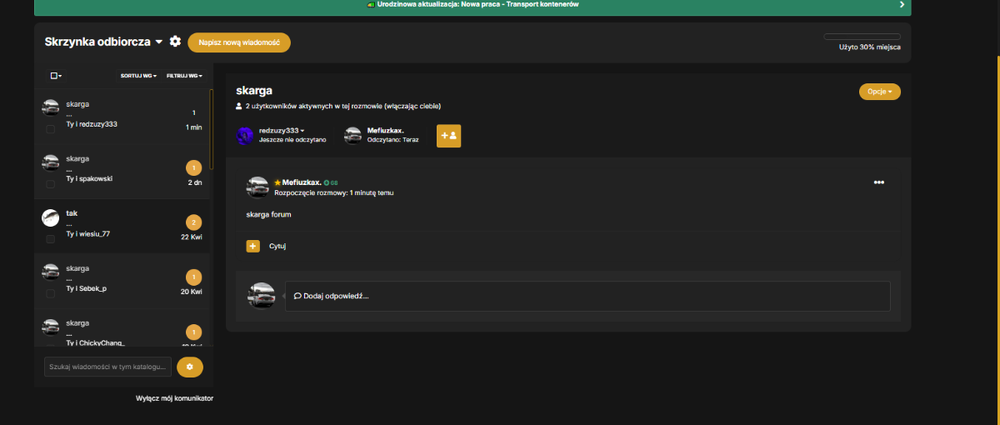
Task: Click the banner arrow on the right
Action: 902,4
